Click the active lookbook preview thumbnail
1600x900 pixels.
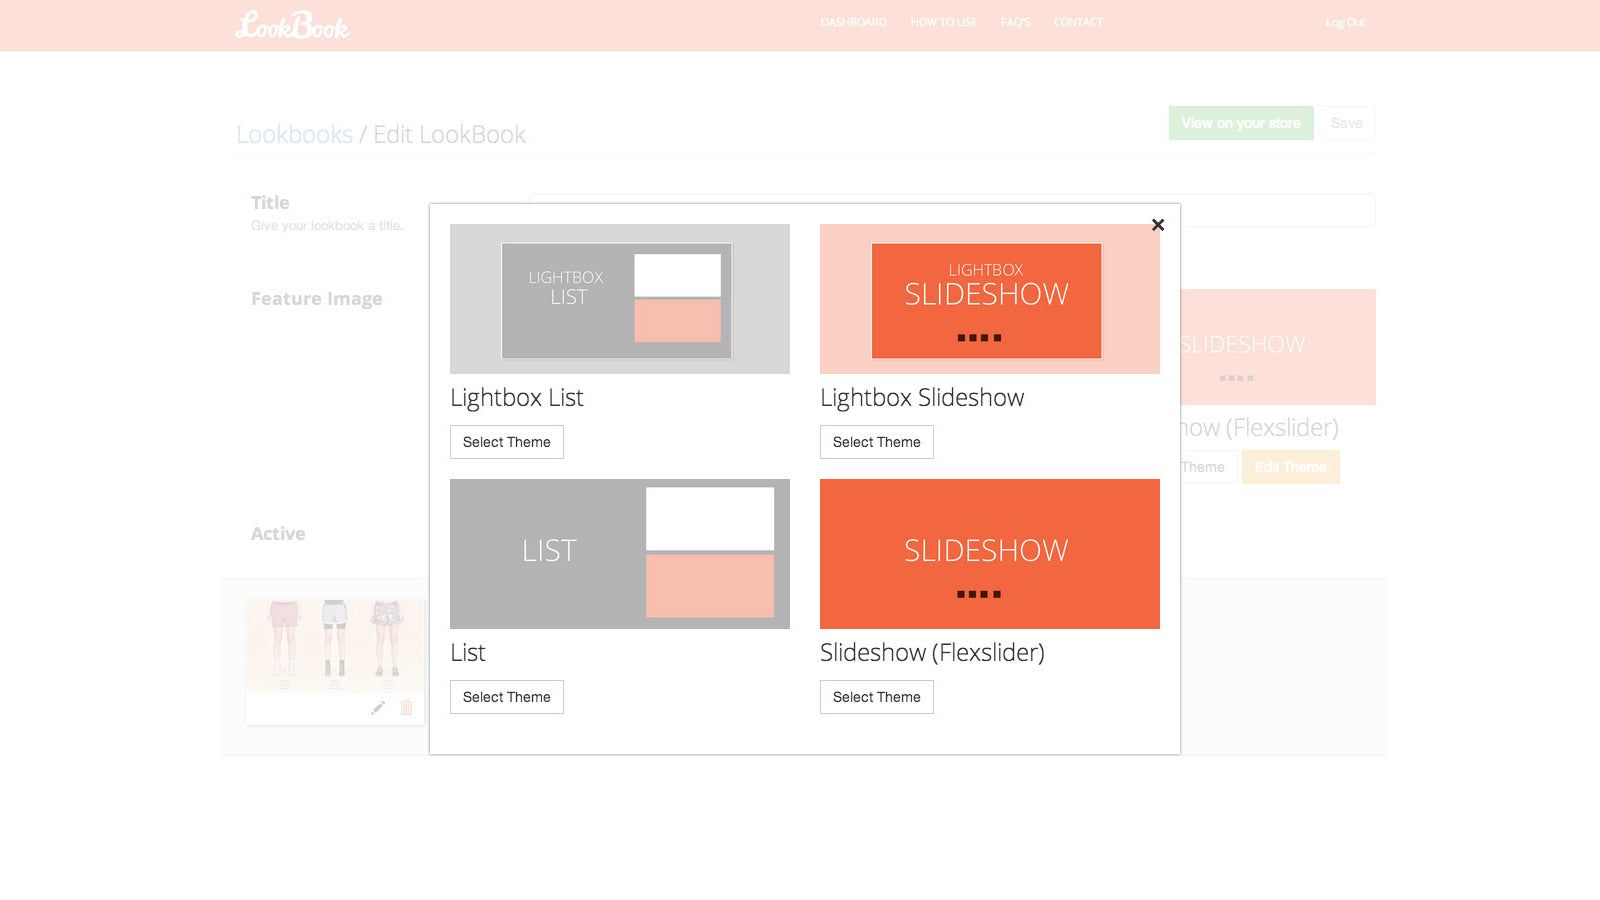(x=334, y=645)
